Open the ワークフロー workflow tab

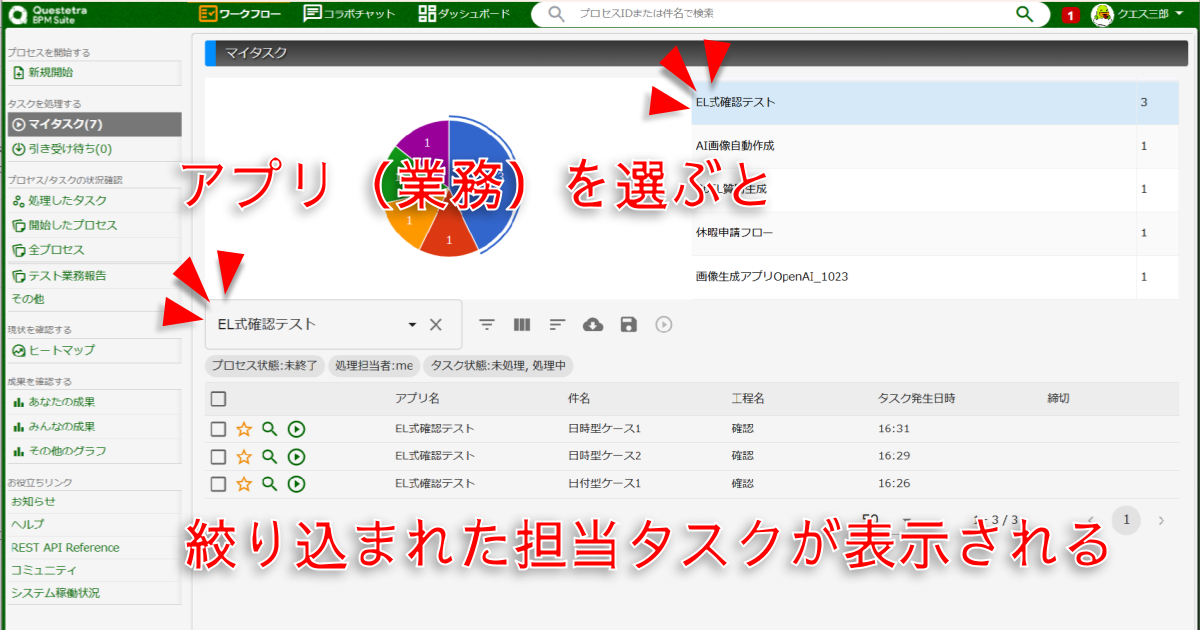240,14
